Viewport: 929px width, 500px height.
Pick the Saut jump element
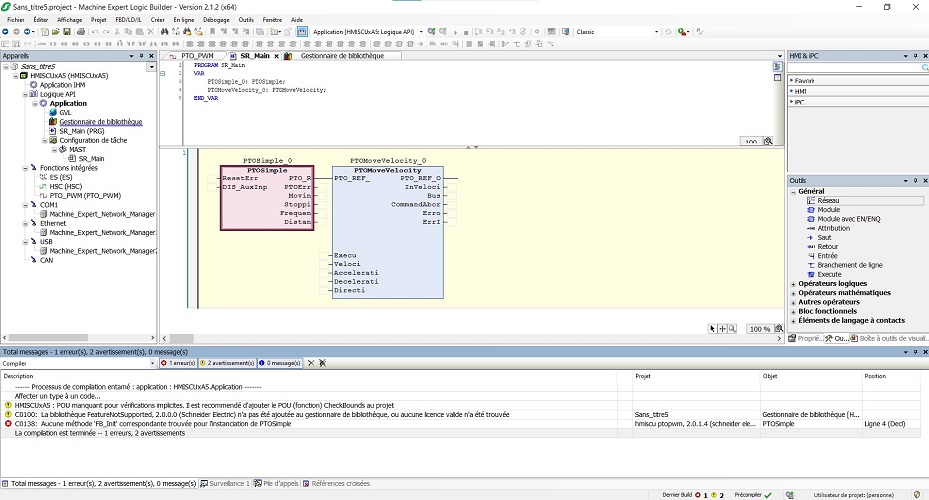coord(824,237)
